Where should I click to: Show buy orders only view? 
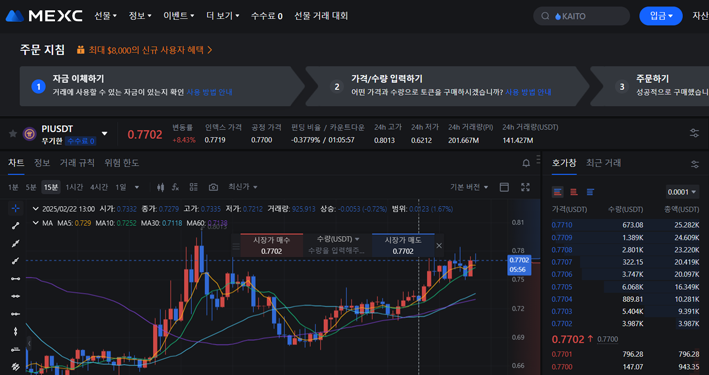(x=590, y=192)
